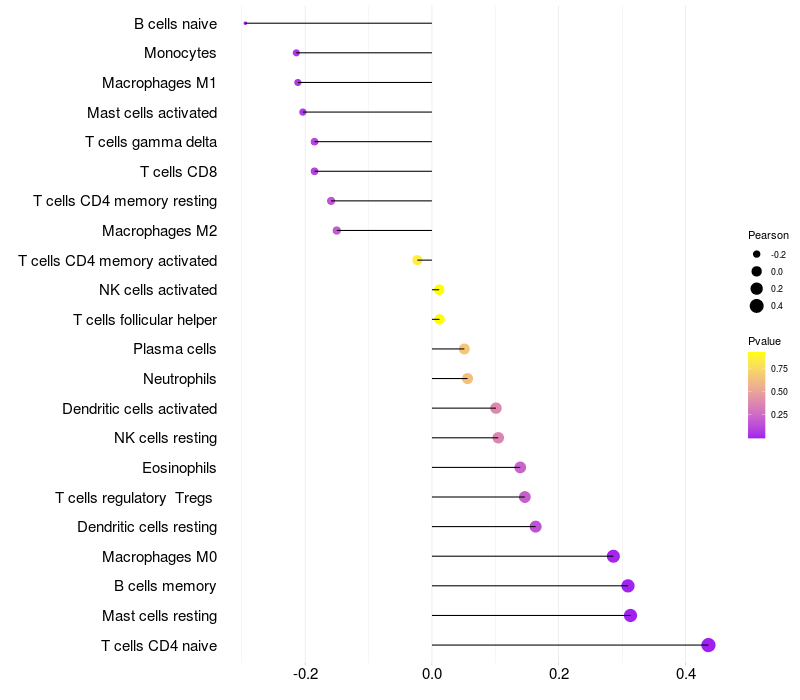The width and height of the screenshot is (800, 700).
Task: Select the Monocytes lollipop dot
Action: point(296,53)
